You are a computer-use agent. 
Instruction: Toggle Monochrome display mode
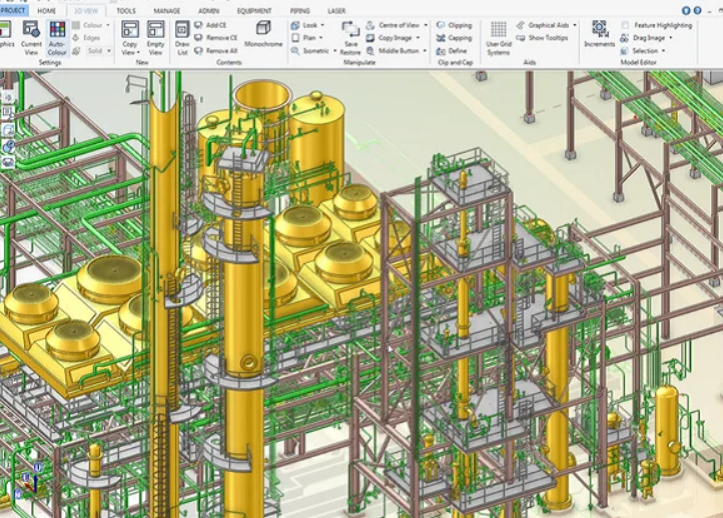pyautogui.click(x=263, y=34)
